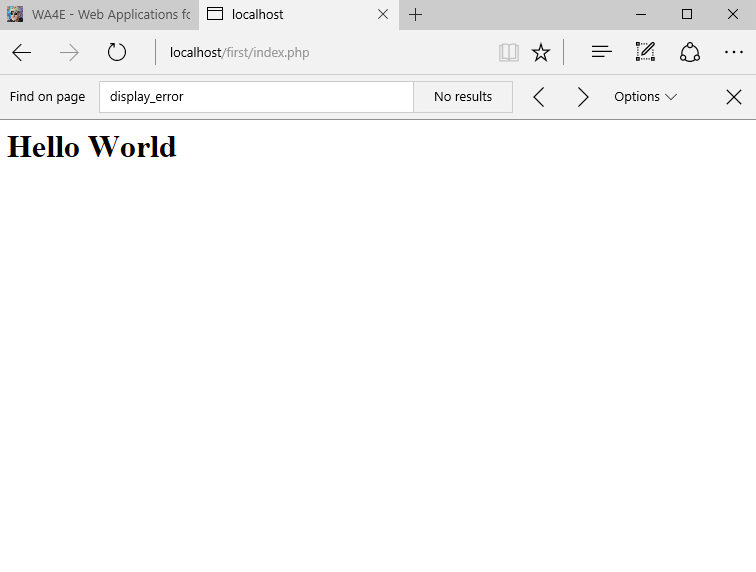
Task: Refresh the localhost page
Action: tap(117, 52)
